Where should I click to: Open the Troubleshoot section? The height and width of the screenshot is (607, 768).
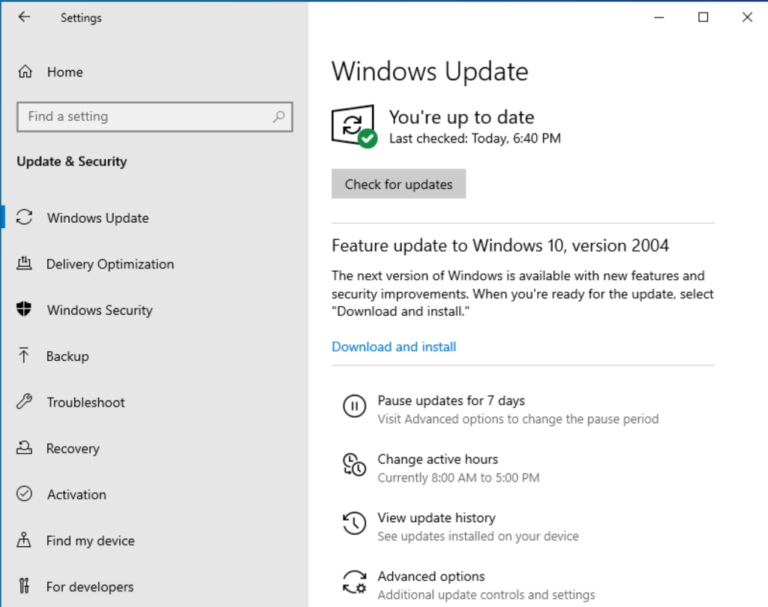pos(86,402)
